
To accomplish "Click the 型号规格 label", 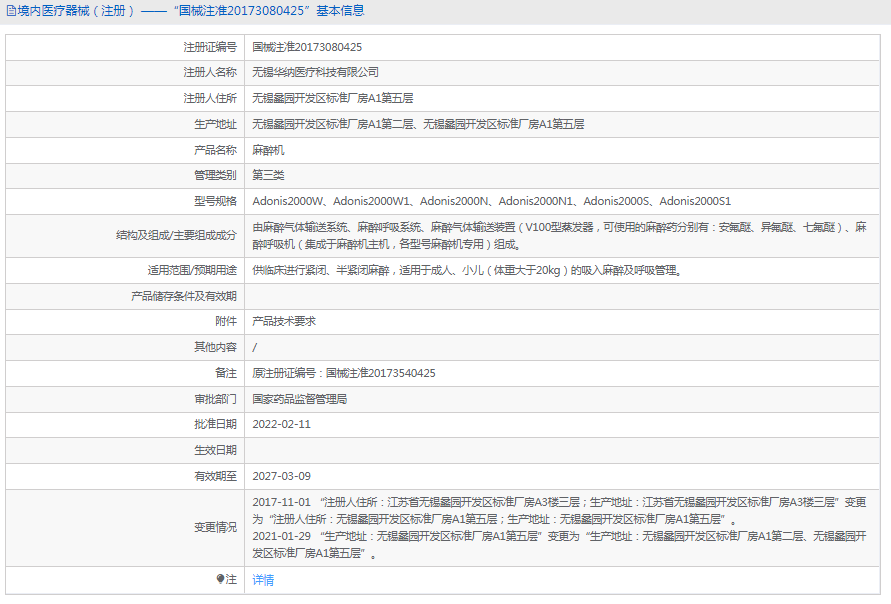I will (x=215, y=201).
